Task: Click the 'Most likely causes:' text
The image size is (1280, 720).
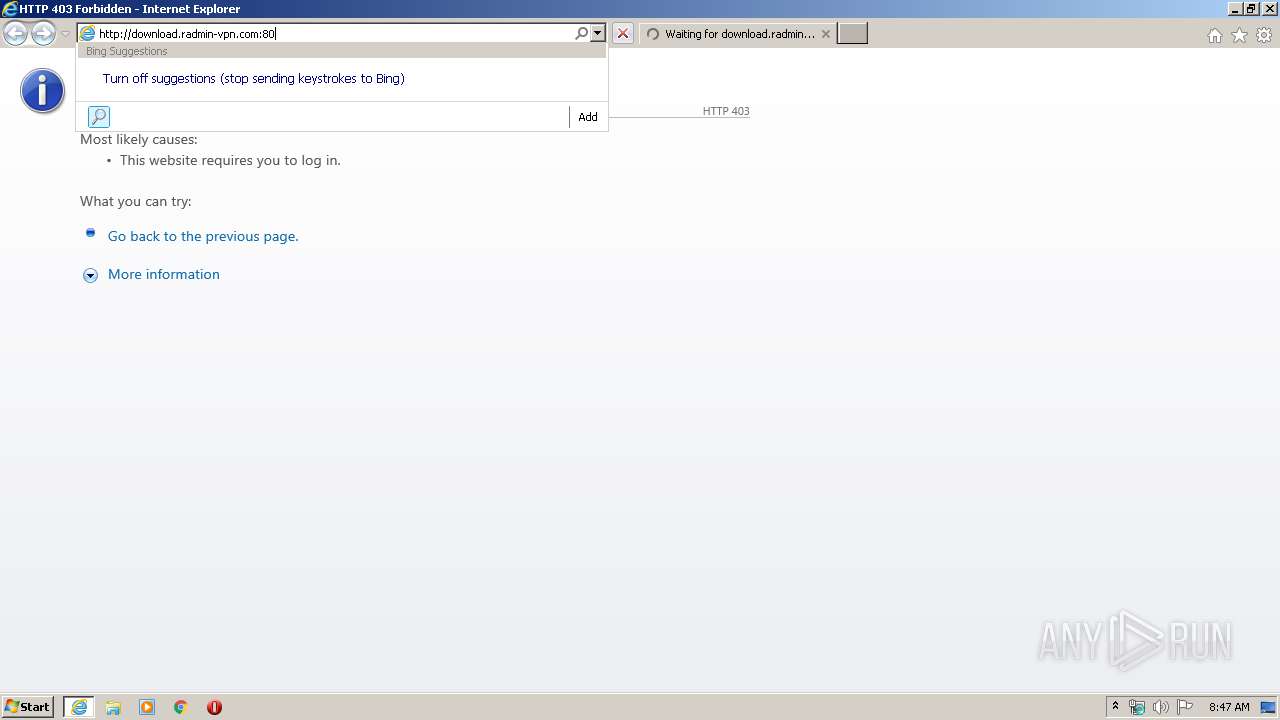Action: pos(139,139)
